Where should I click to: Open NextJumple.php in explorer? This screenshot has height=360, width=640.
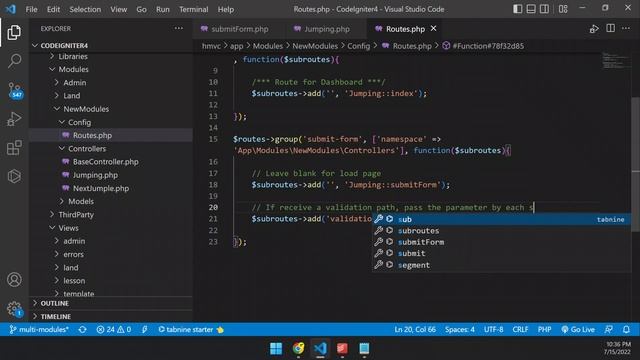[100, 188]
